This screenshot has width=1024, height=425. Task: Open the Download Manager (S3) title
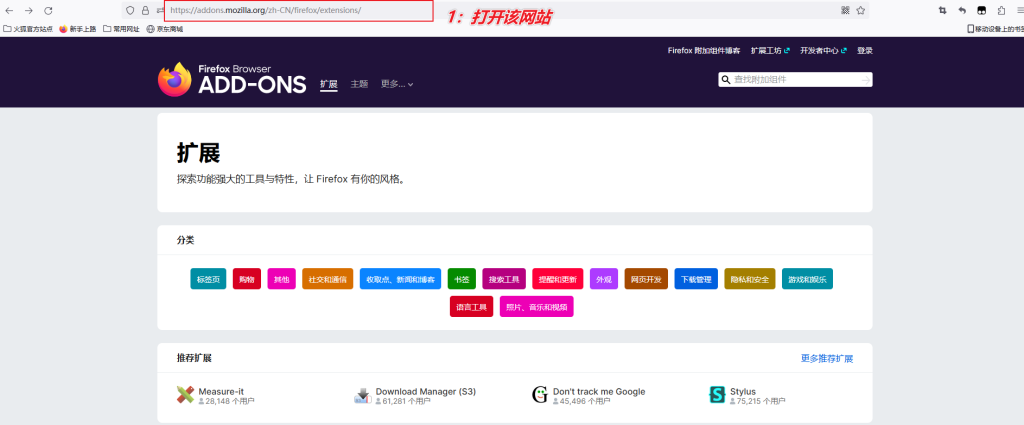point(426,392)
